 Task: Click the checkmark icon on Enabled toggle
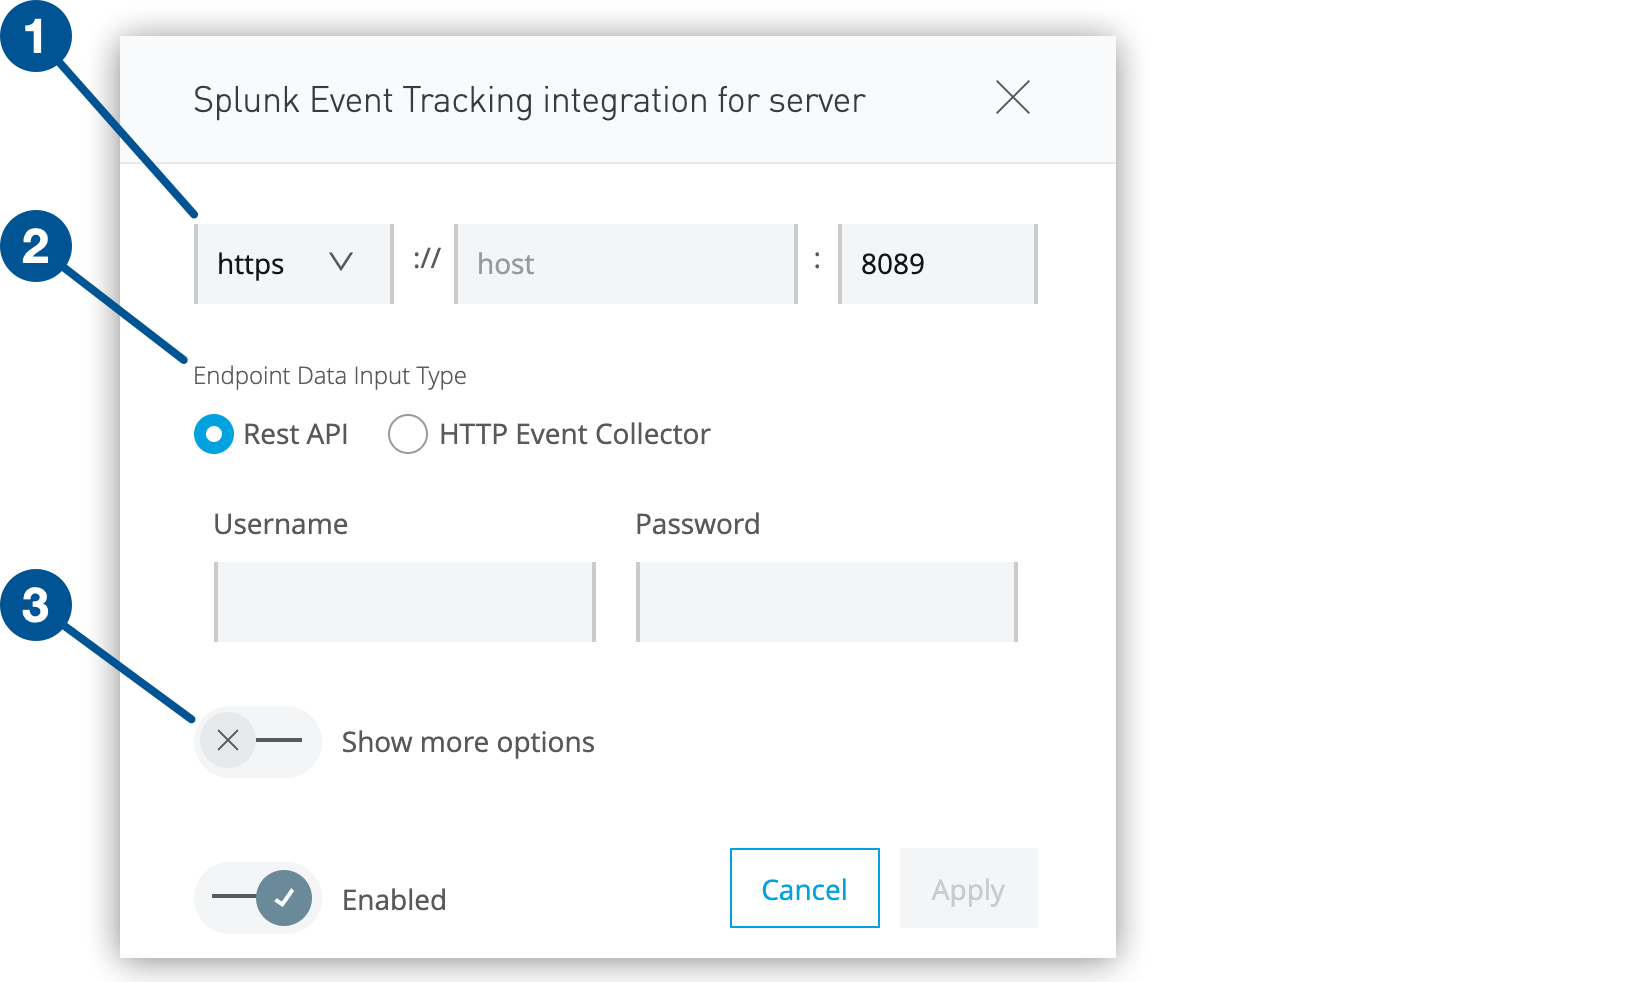tap(284, 898)
